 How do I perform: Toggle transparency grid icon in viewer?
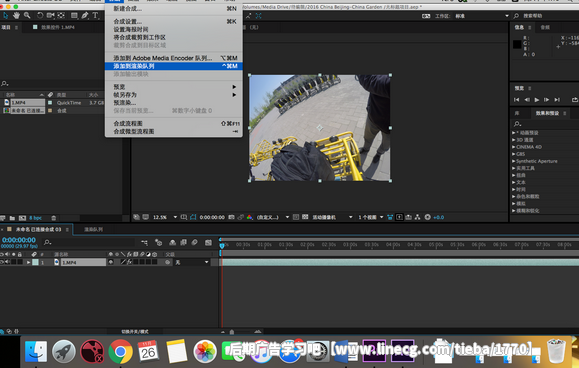(x=305, y=217)
